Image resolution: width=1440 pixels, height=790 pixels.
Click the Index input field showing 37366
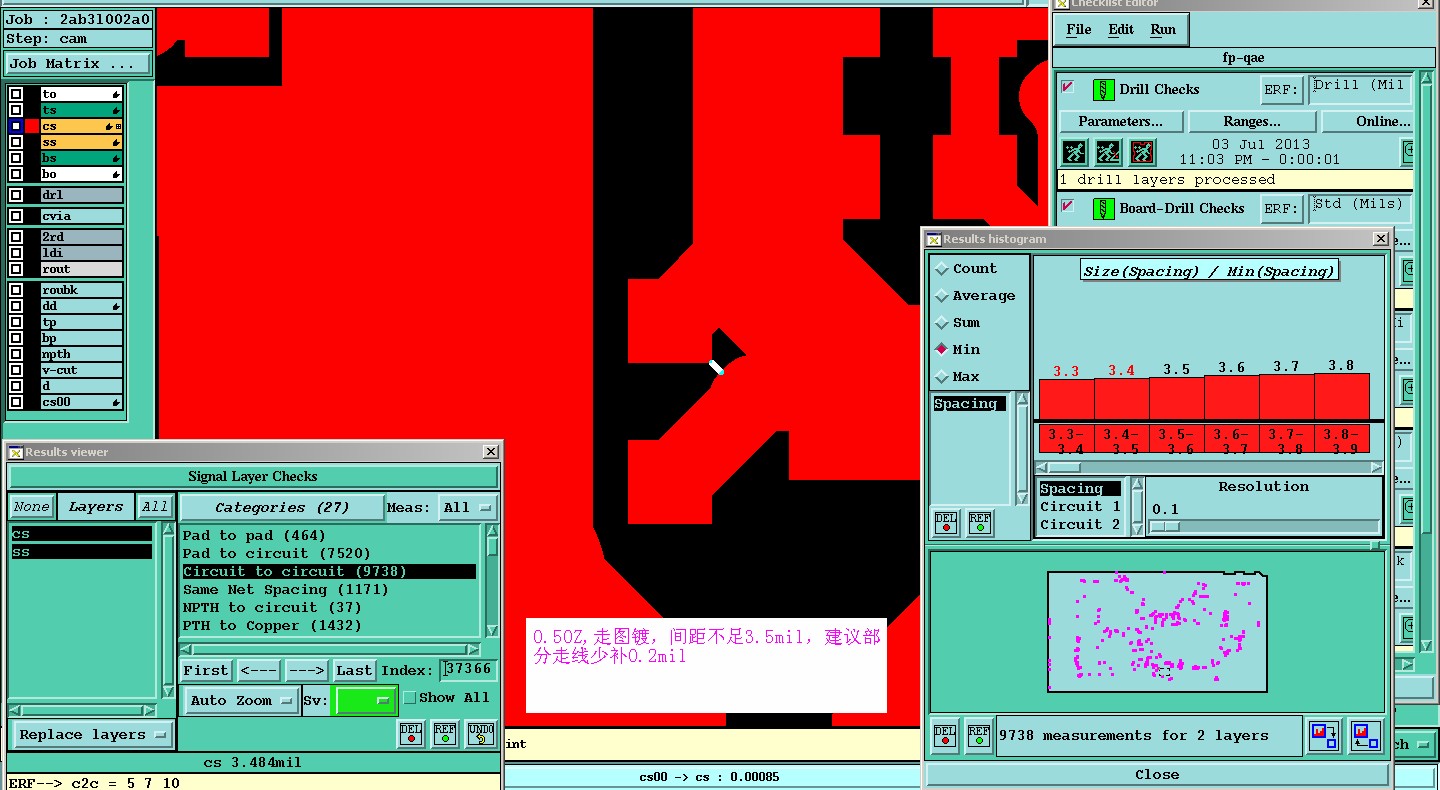pos(468,670)
